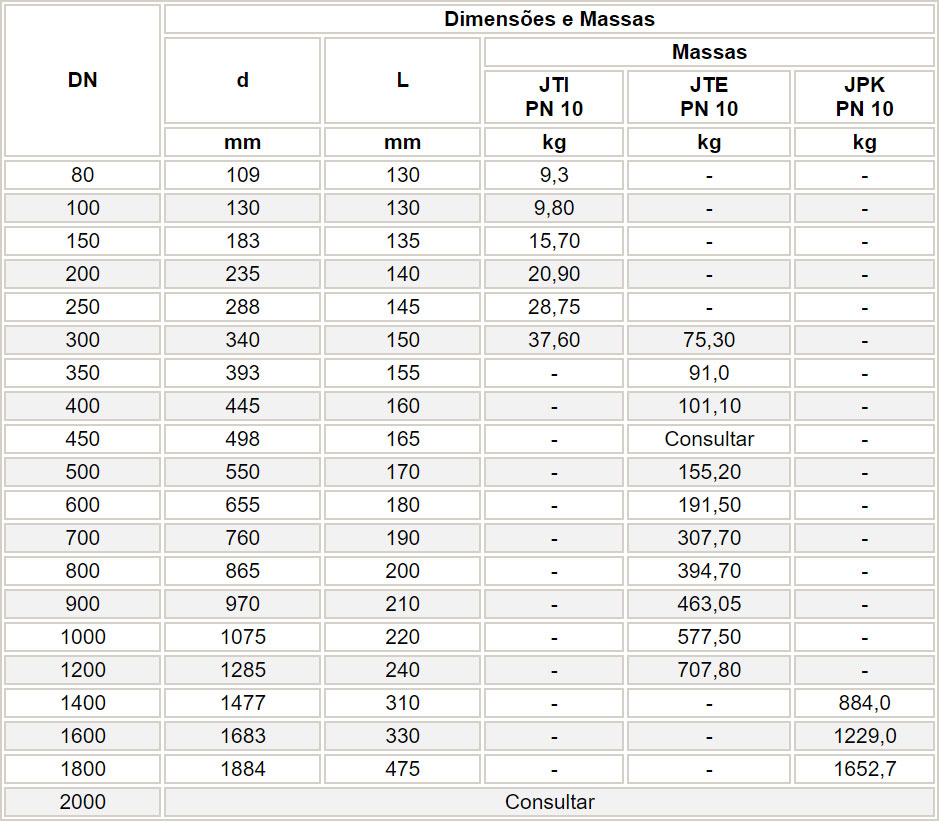The width and height of the screenshot is (939, 821).
Task: Select the DN cell '80'
Action: 83,175
